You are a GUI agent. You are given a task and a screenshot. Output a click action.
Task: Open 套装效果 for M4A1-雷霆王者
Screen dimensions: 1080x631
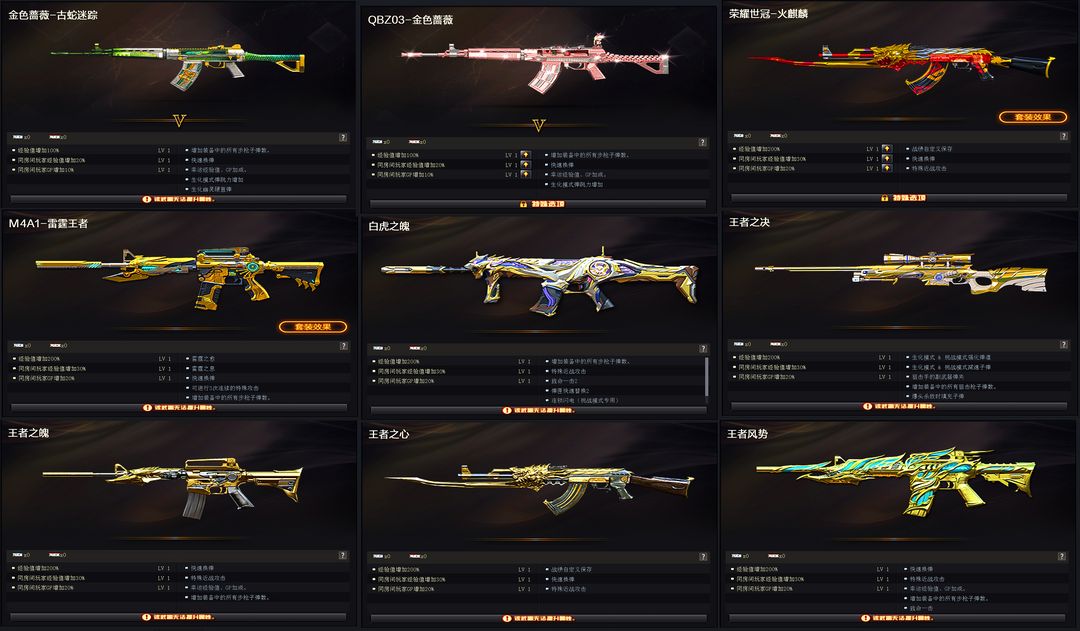[x=313, y=327]
